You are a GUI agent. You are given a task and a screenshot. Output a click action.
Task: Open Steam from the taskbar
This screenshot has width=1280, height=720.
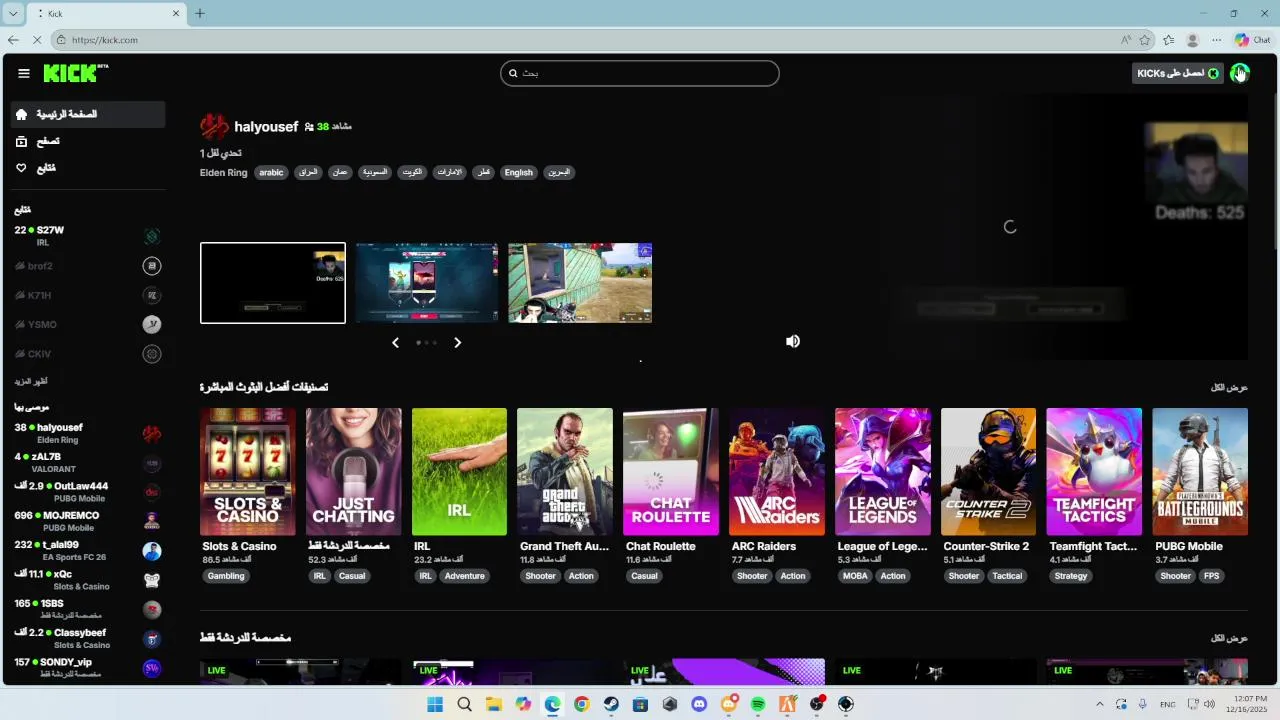(x=611, y=704)
